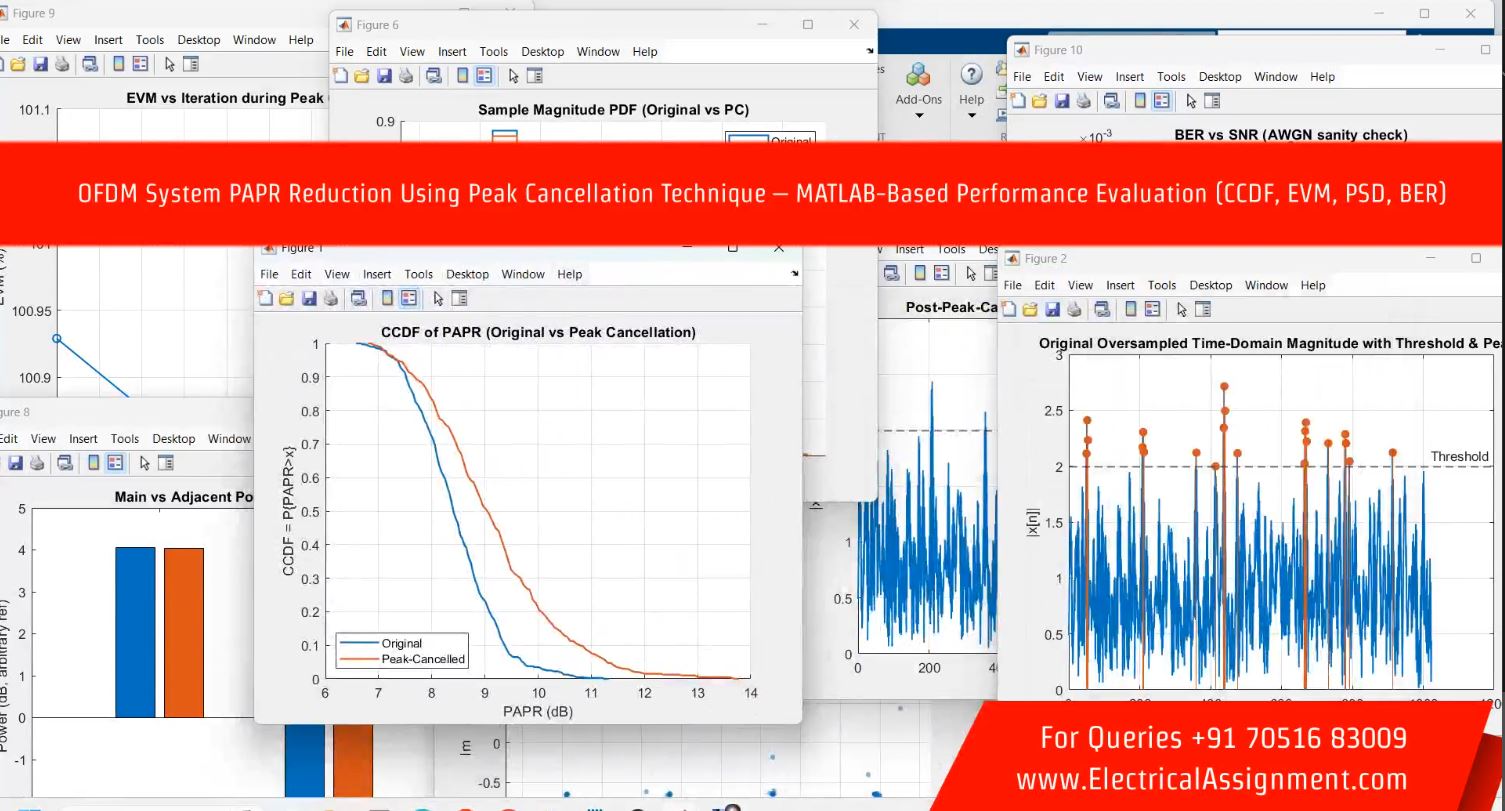Viewport: 1505px width, 811px height.
Task: Click Print icon in Figure 9 toolbar
Action: click(62, 64)
